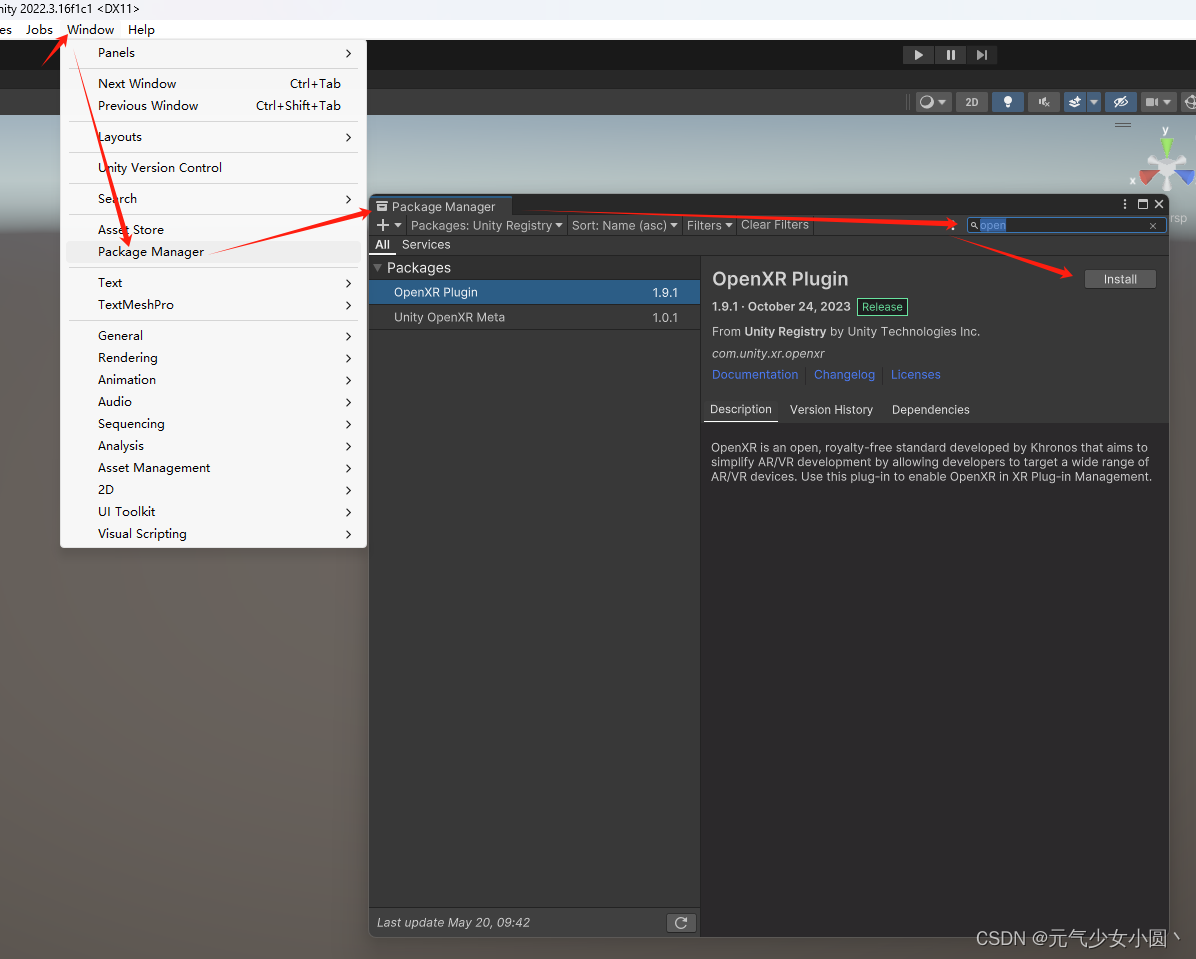Open the Changelog link
This screenshot has height=959, width=1196.
pos(844,375)
